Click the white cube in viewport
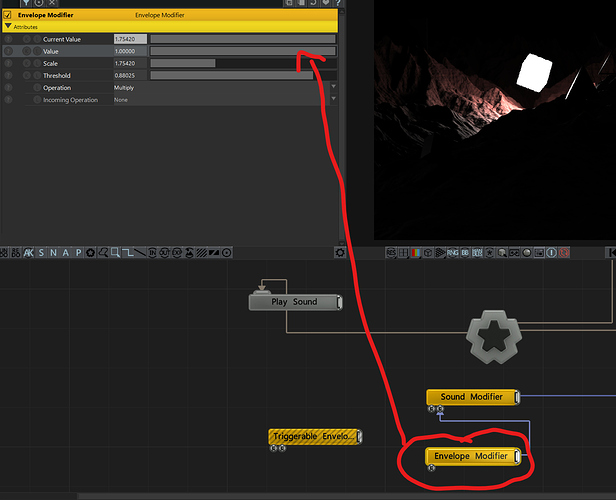Viewport: 616px width, 500px height. tap(534, 73)
